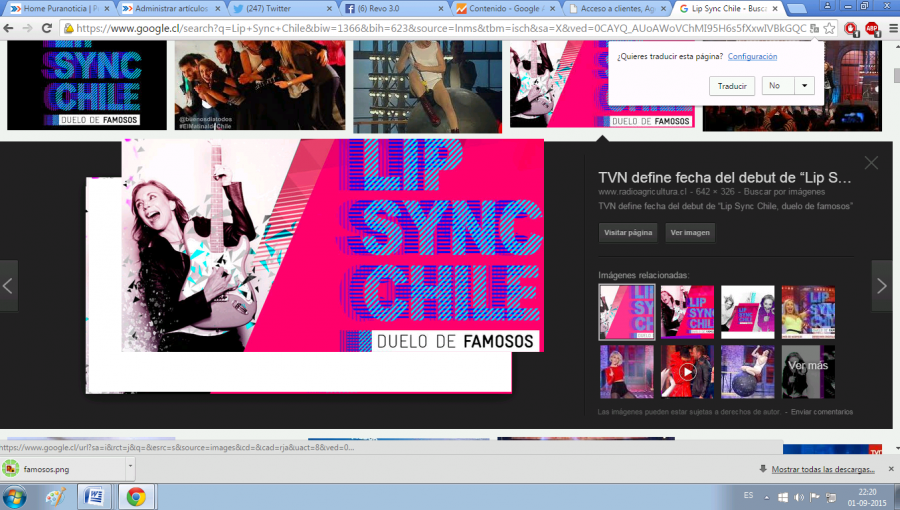Image resolution: width=900 pixels, height=510 pixels.
Task: Click the Ver imagen button
Action: (690, 232)
